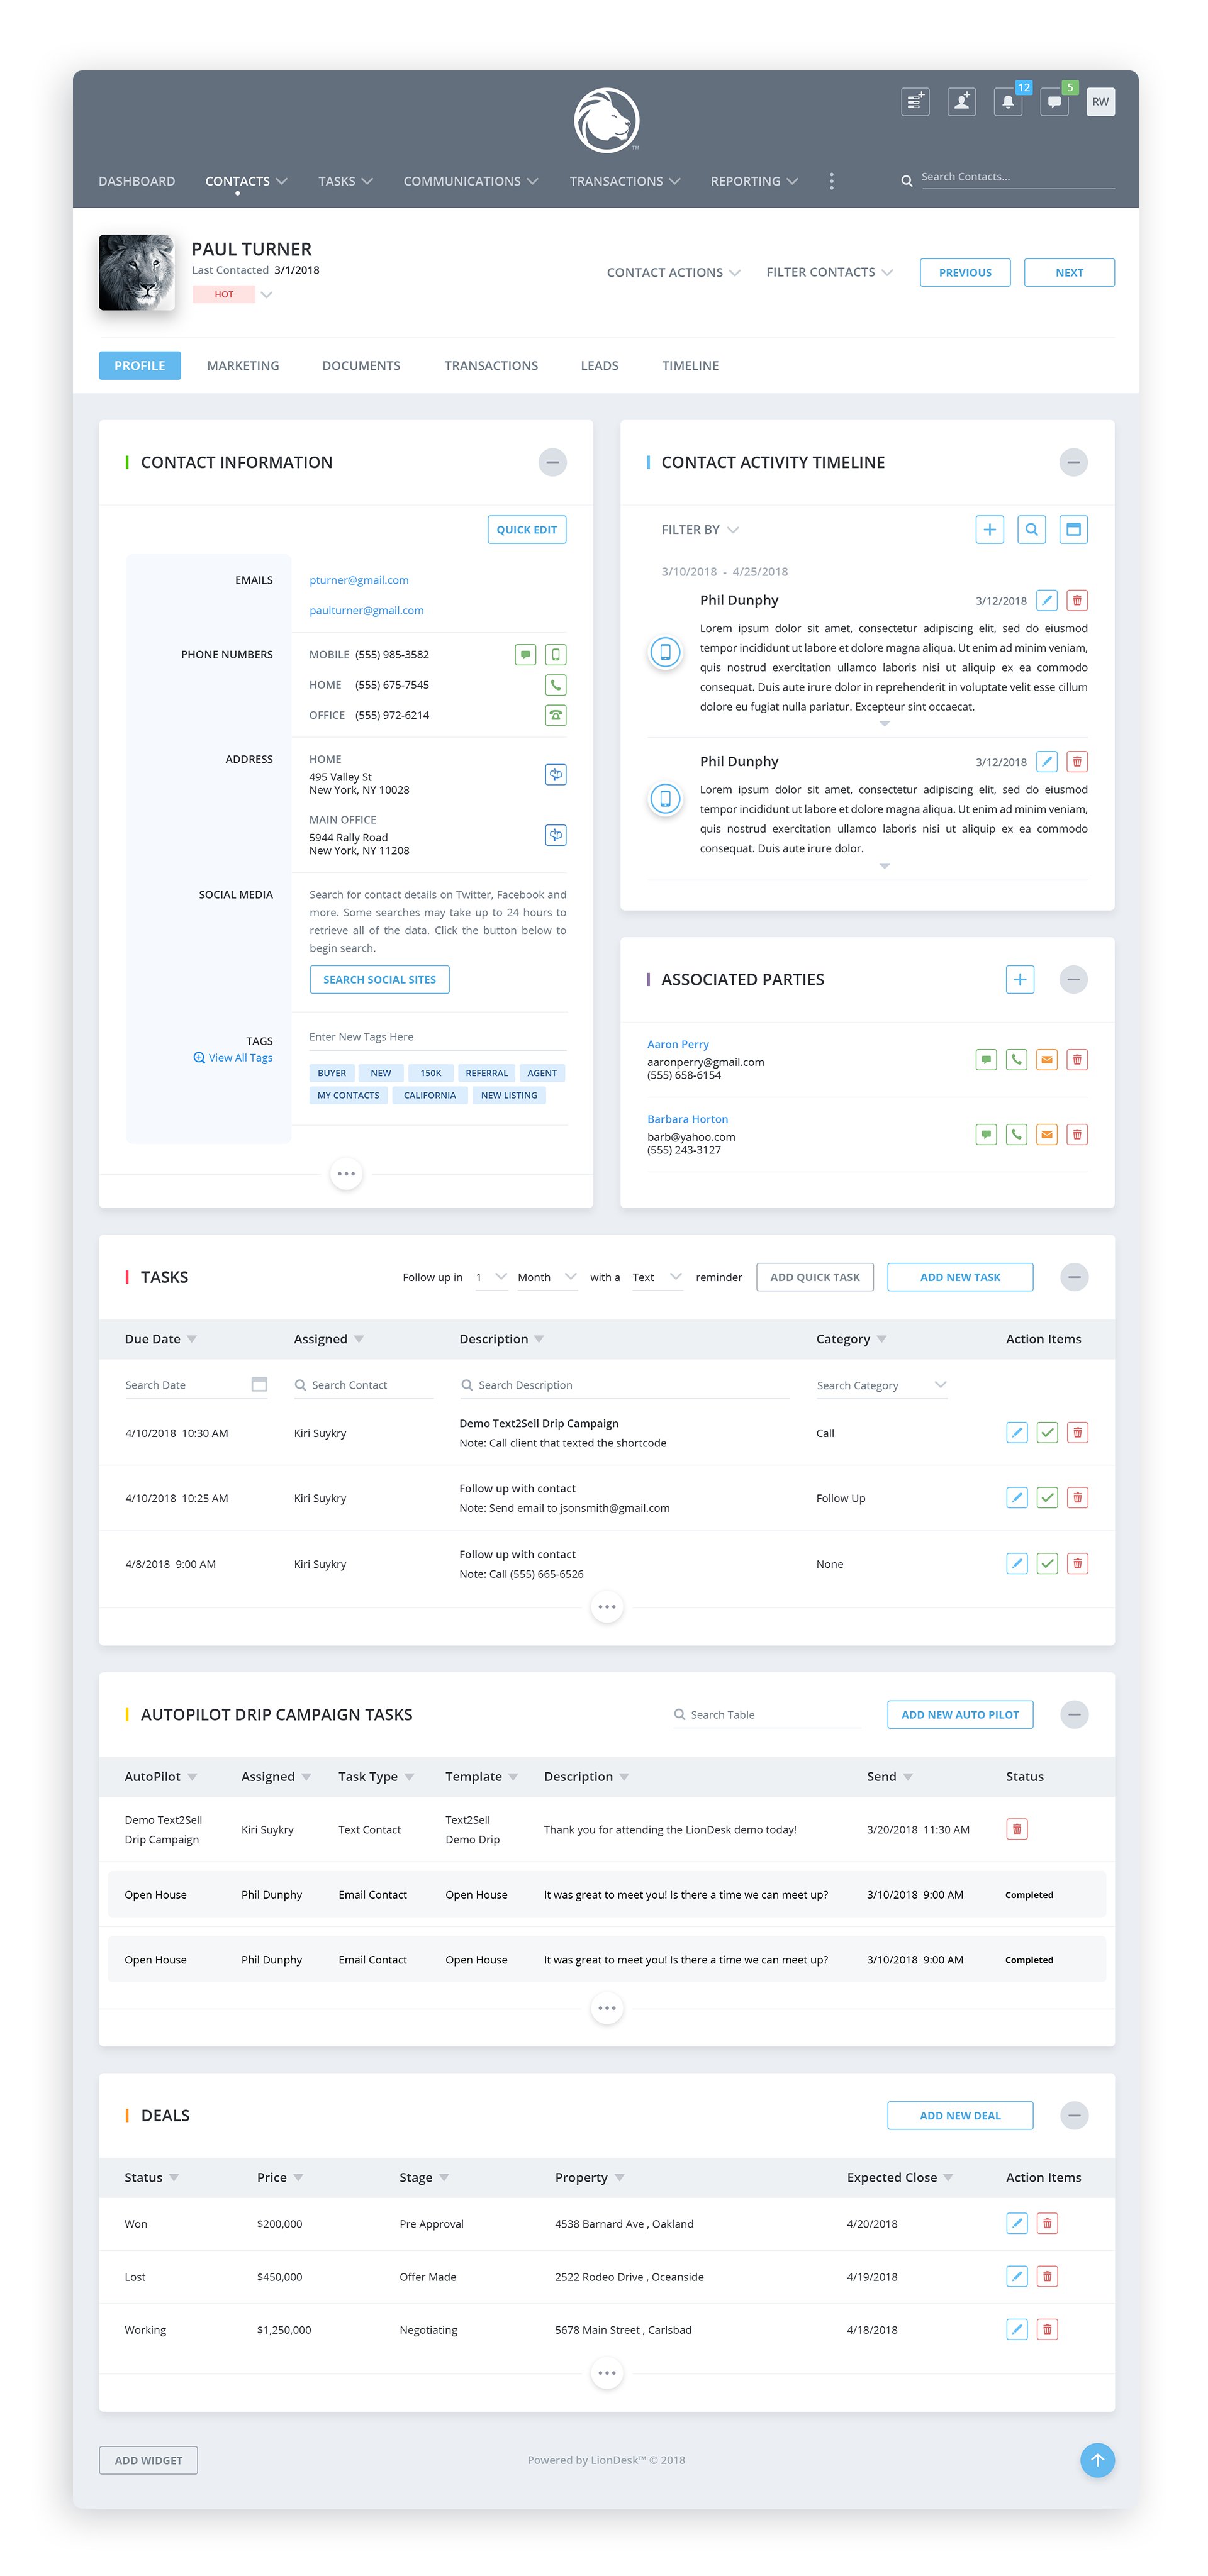Image resolution: width=1208 pixels, height=2576 pixels.
Task: Switch to the Marketing tab
Action: click(x=243, y=366)
